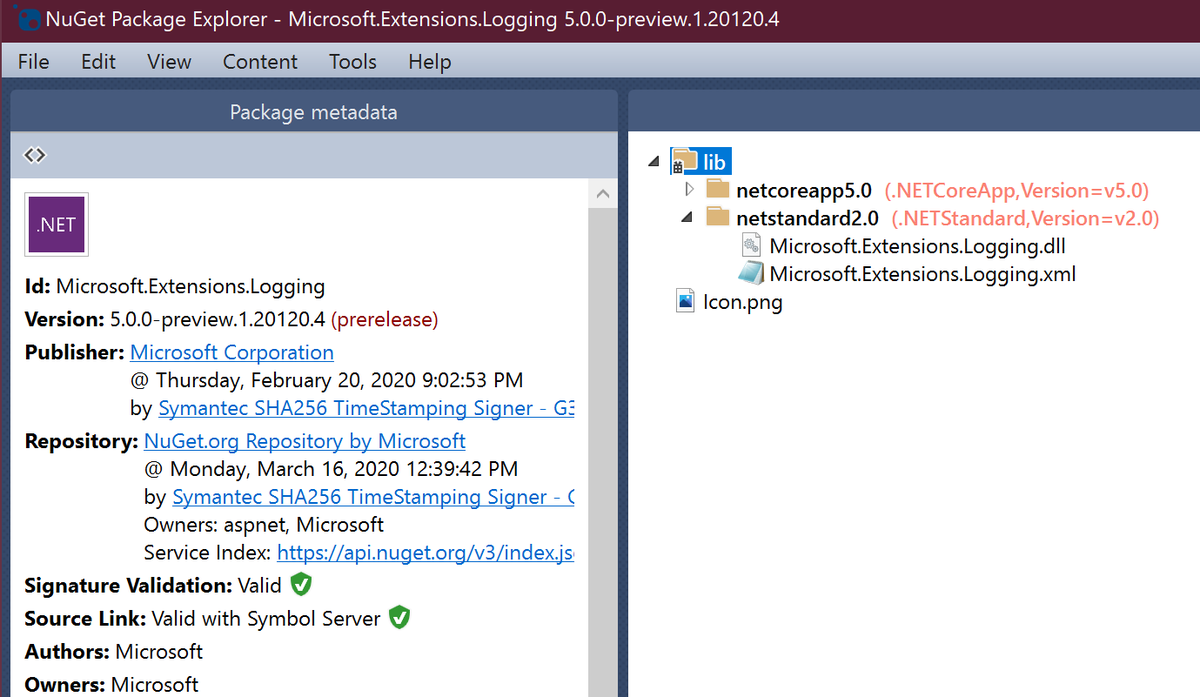Open the api.nuget.org service index link
Viewport: 1200px width, 697px height.
coord(425,553)
